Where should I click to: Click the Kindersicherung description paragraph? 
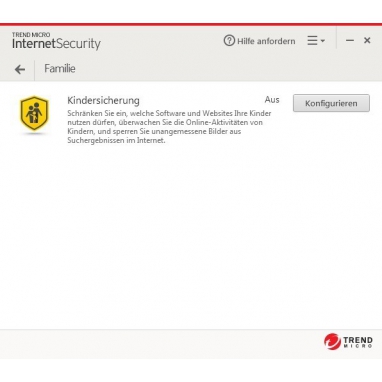pyautogui.click(x=169, y=127)
